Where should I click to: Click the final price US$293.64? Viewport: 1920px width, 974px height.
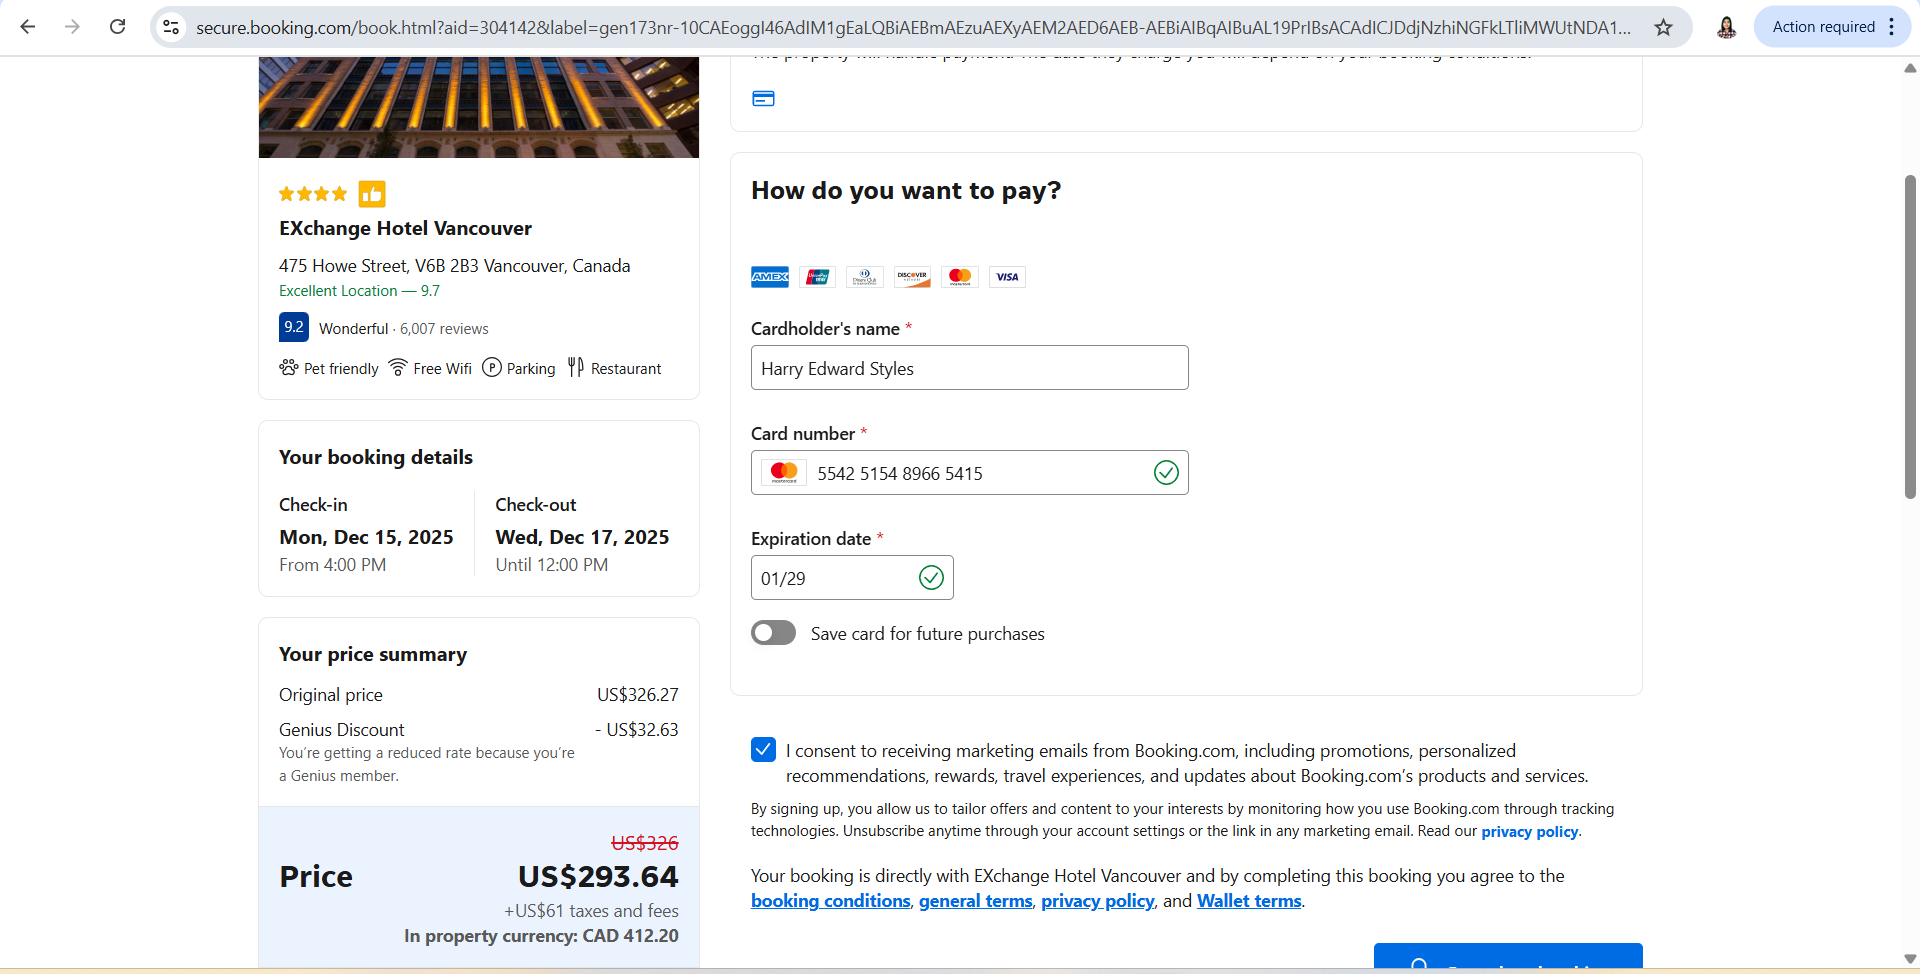coord(598,877)
